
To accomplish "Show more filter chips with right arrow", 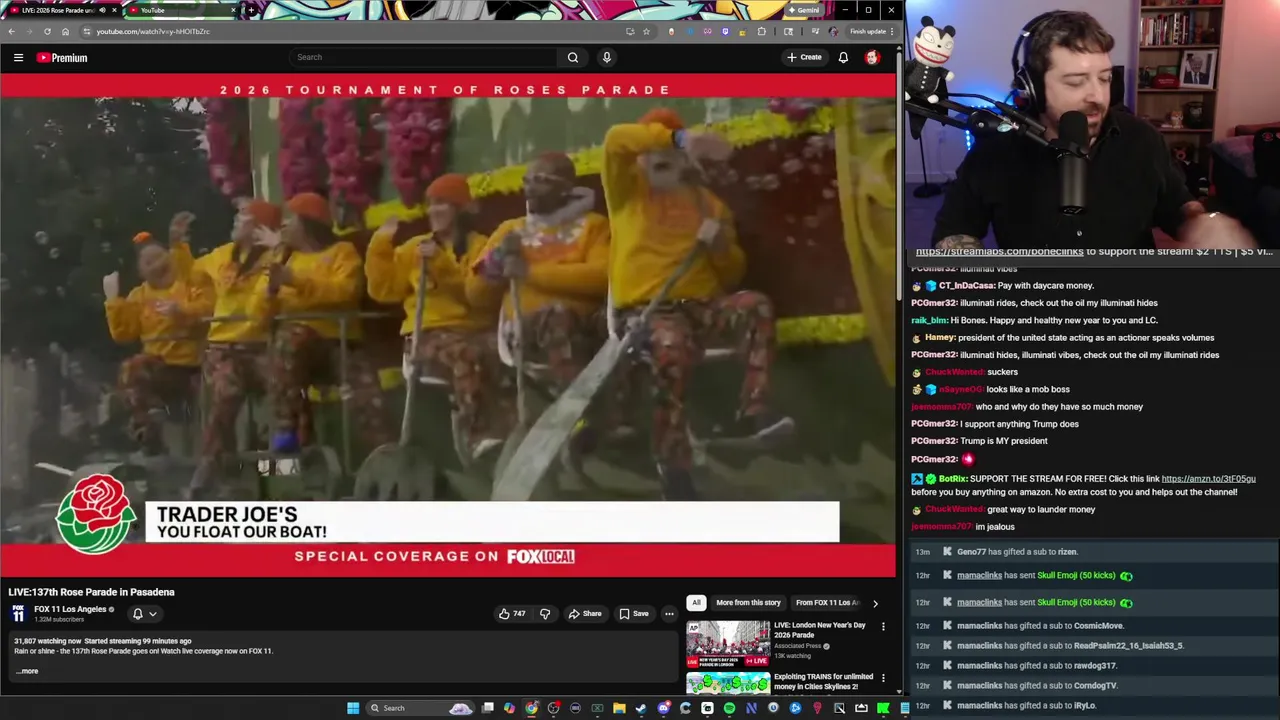I will [875, 603].
